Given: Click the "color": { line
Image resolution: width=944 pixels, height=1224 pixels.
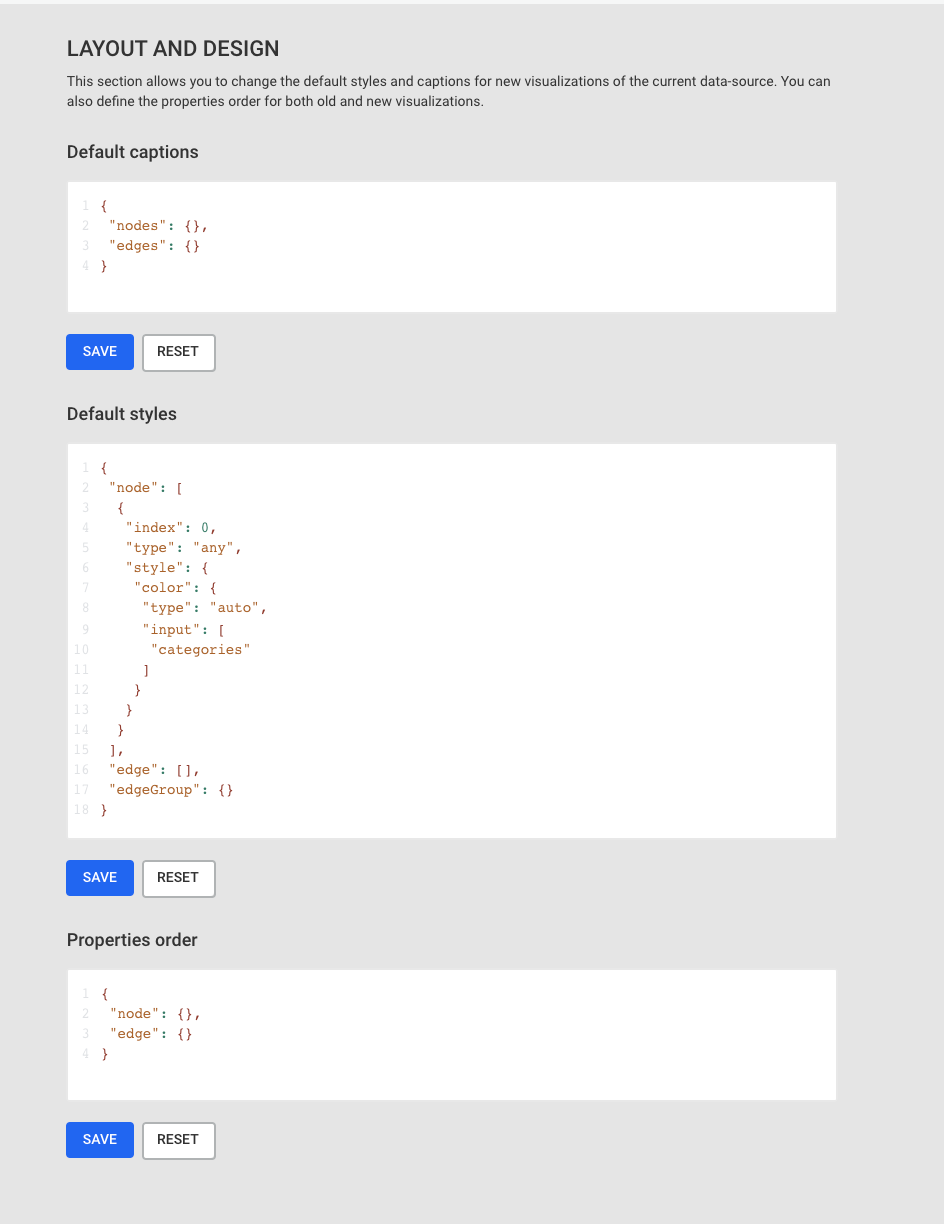Looking at the screenshot, I should pos(175,588).
